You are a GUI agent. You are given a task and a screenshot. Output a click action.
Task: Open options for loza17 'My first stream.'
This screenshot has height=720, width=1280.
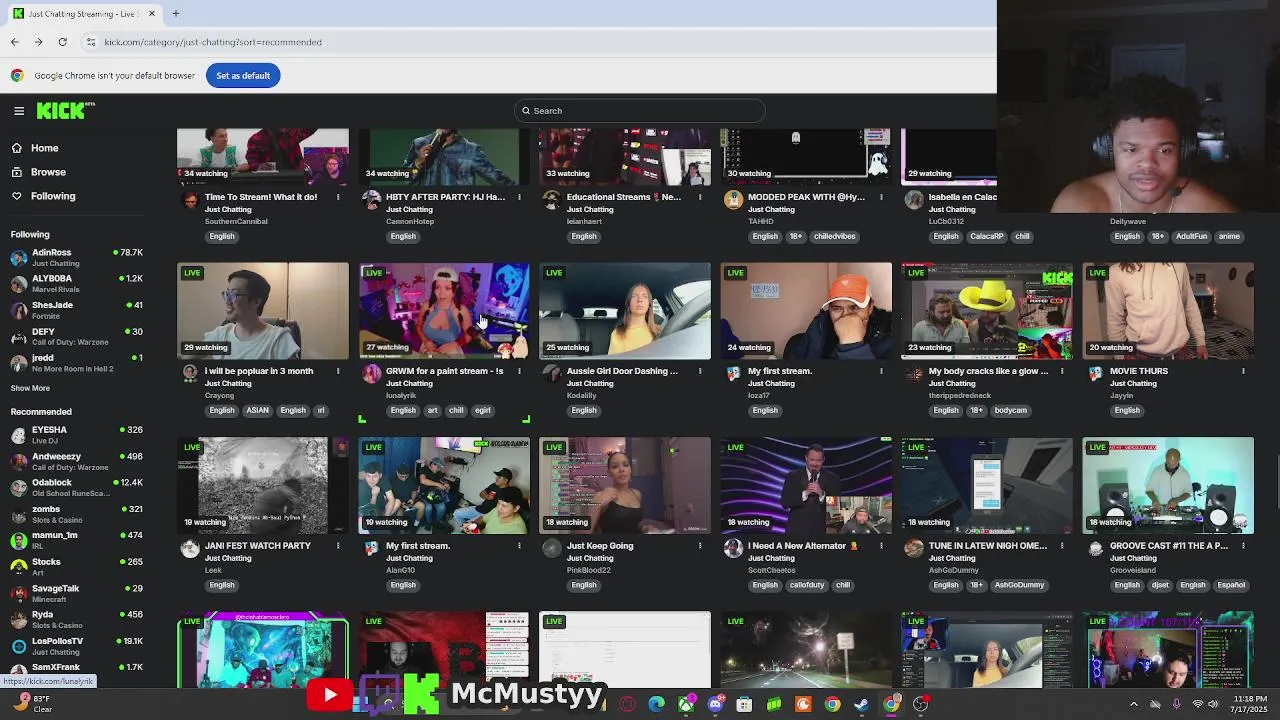tap(881, 371)
